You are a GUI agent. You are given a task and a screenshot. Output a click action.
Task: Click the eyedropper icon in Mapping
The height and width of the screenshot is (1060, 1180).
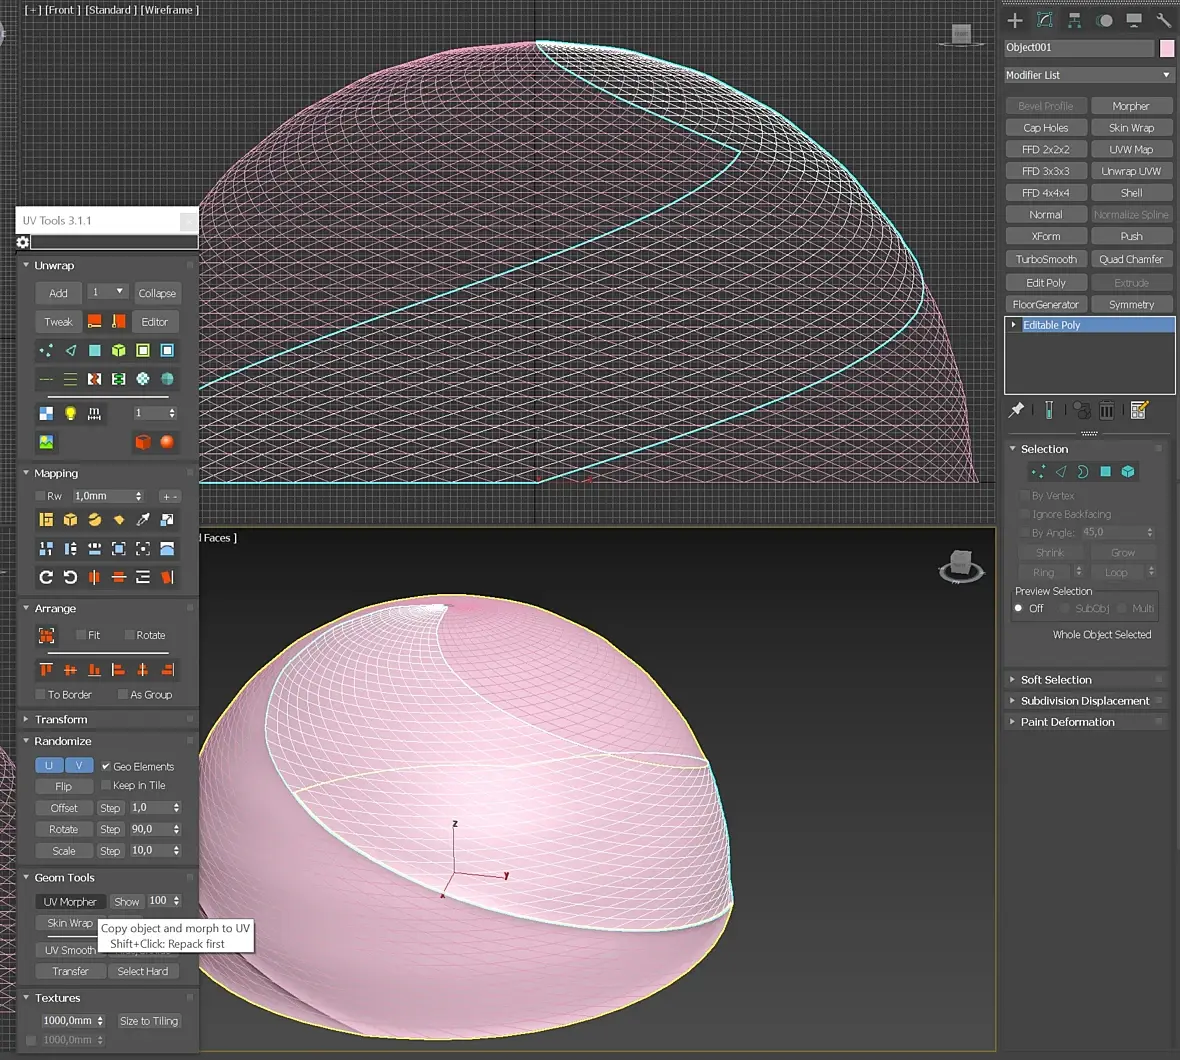(x=143, y=520)
